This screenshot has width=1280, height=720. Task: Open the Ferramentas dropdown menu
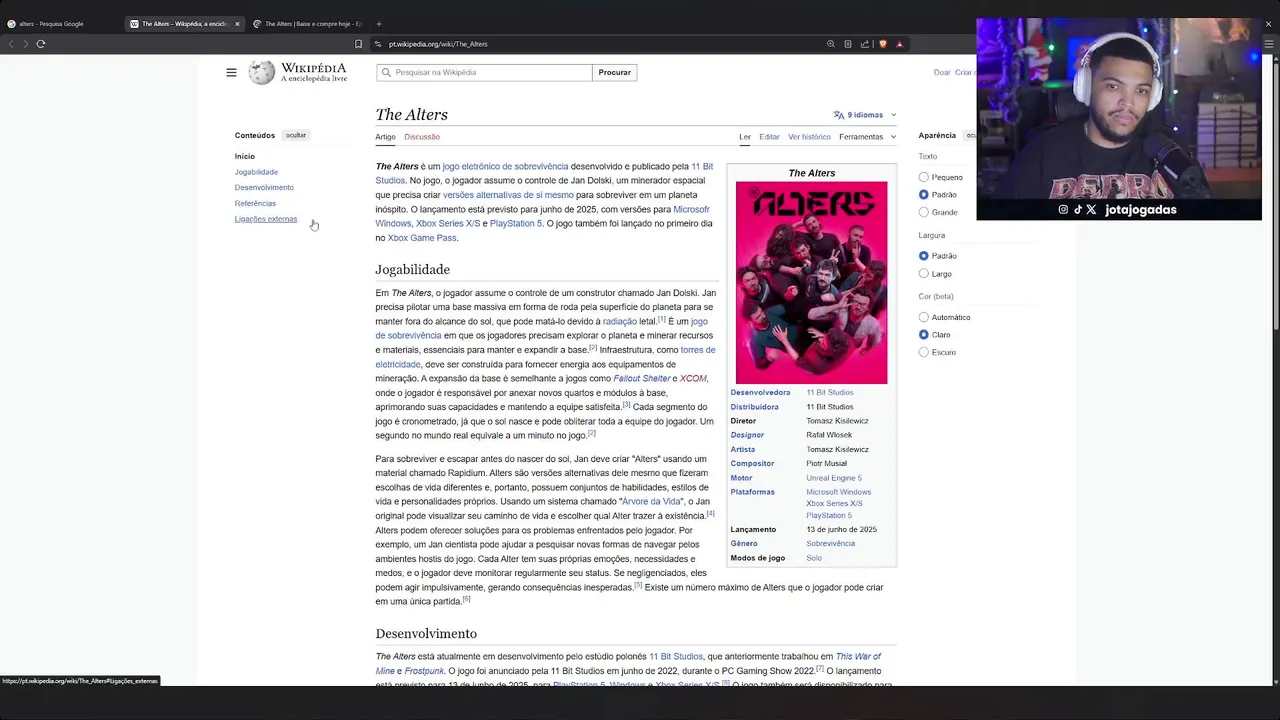[867, 137]
